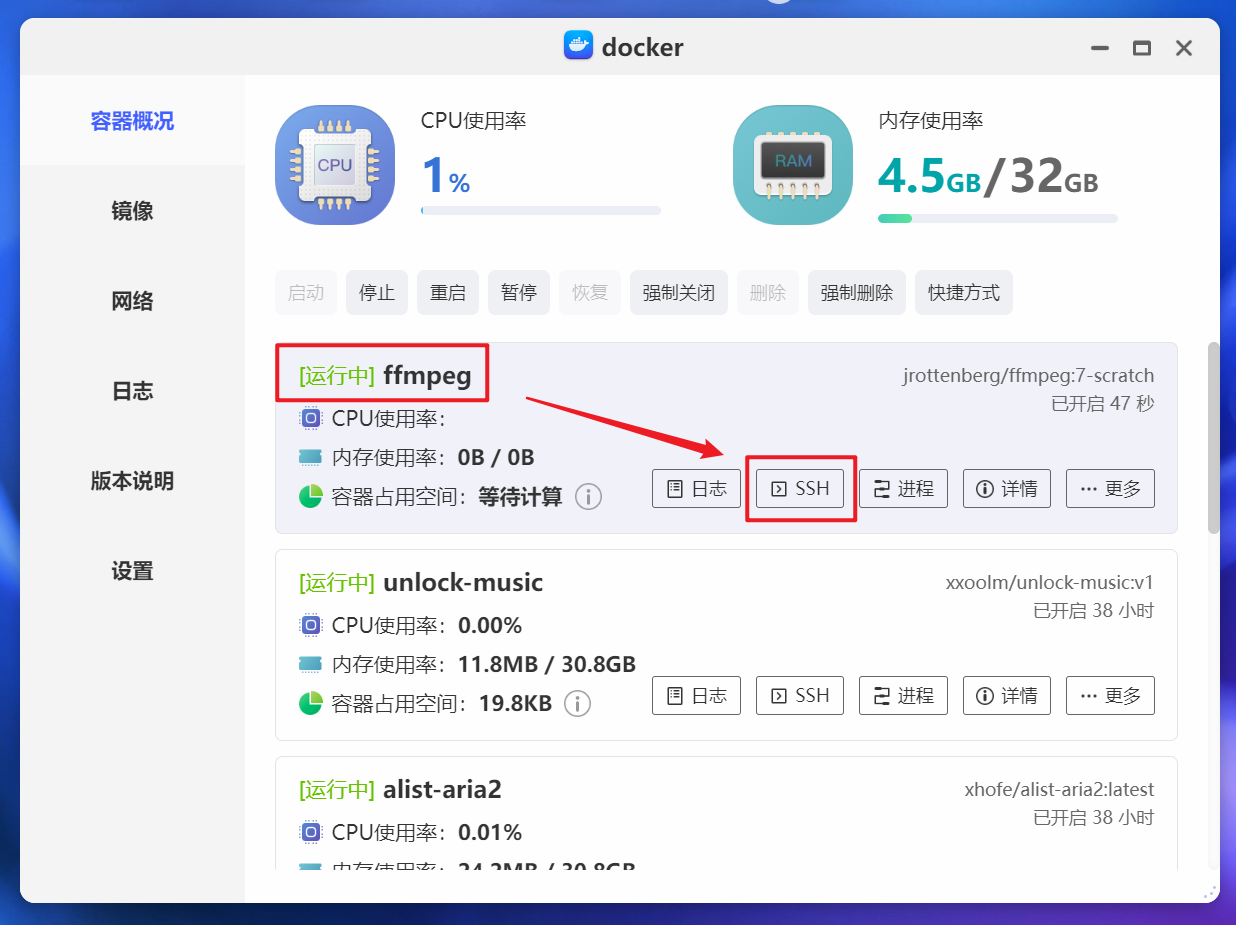Screen dimensions: 1236x925
Task: Click the CPU usage progress bar
Action: point(541,210)
